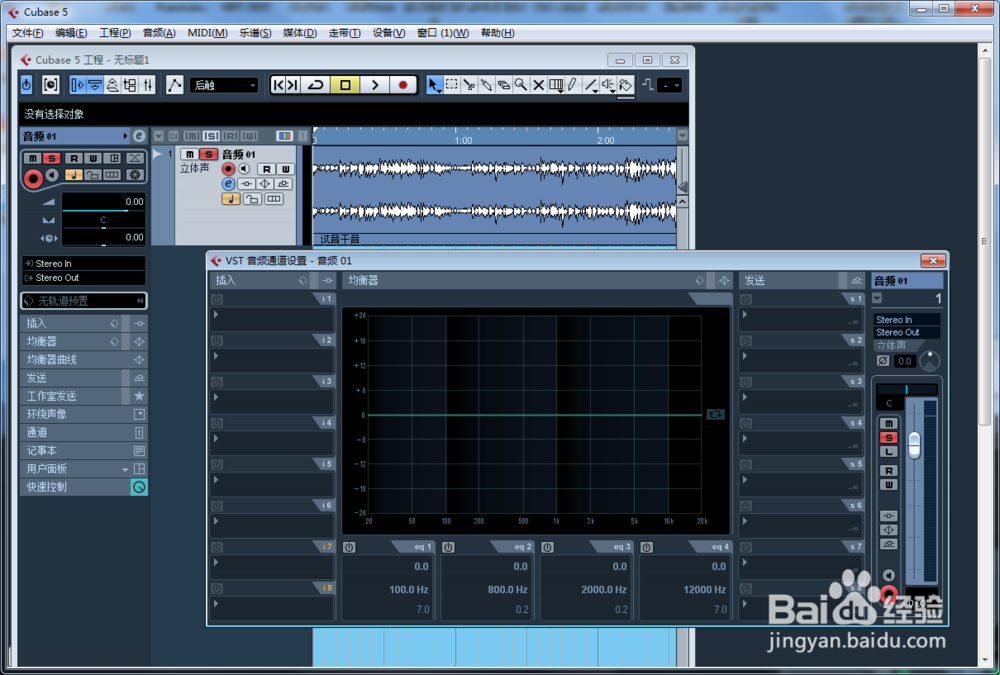The image size is (1000, 675).
Task: Click the Stop transport button
Action: pos(345,85)
